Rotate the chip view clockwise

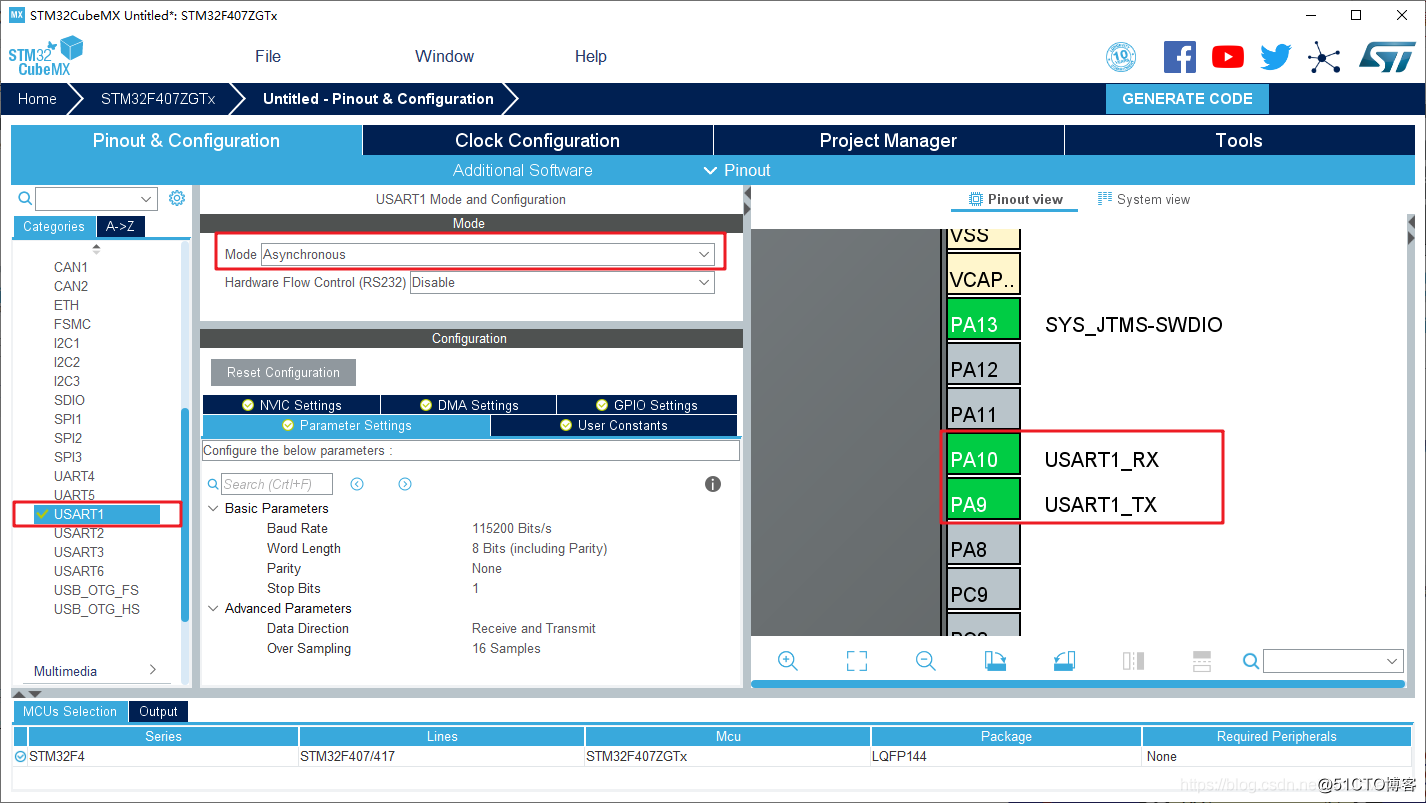pyautogui.click(x=995, y=661)
